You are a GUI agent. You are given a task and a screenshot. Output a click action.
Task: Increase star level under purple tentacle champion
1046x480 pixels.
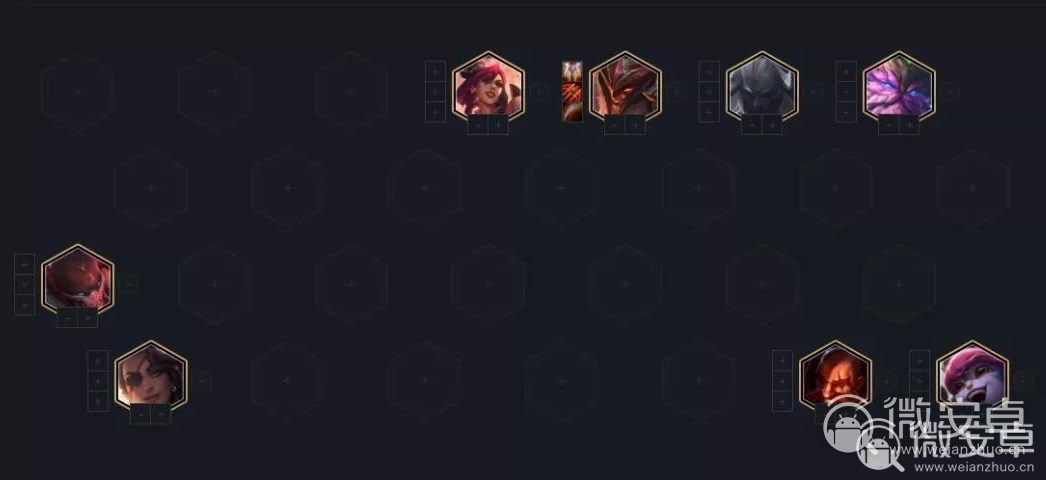pyautogui.click(x=909, y=125)
